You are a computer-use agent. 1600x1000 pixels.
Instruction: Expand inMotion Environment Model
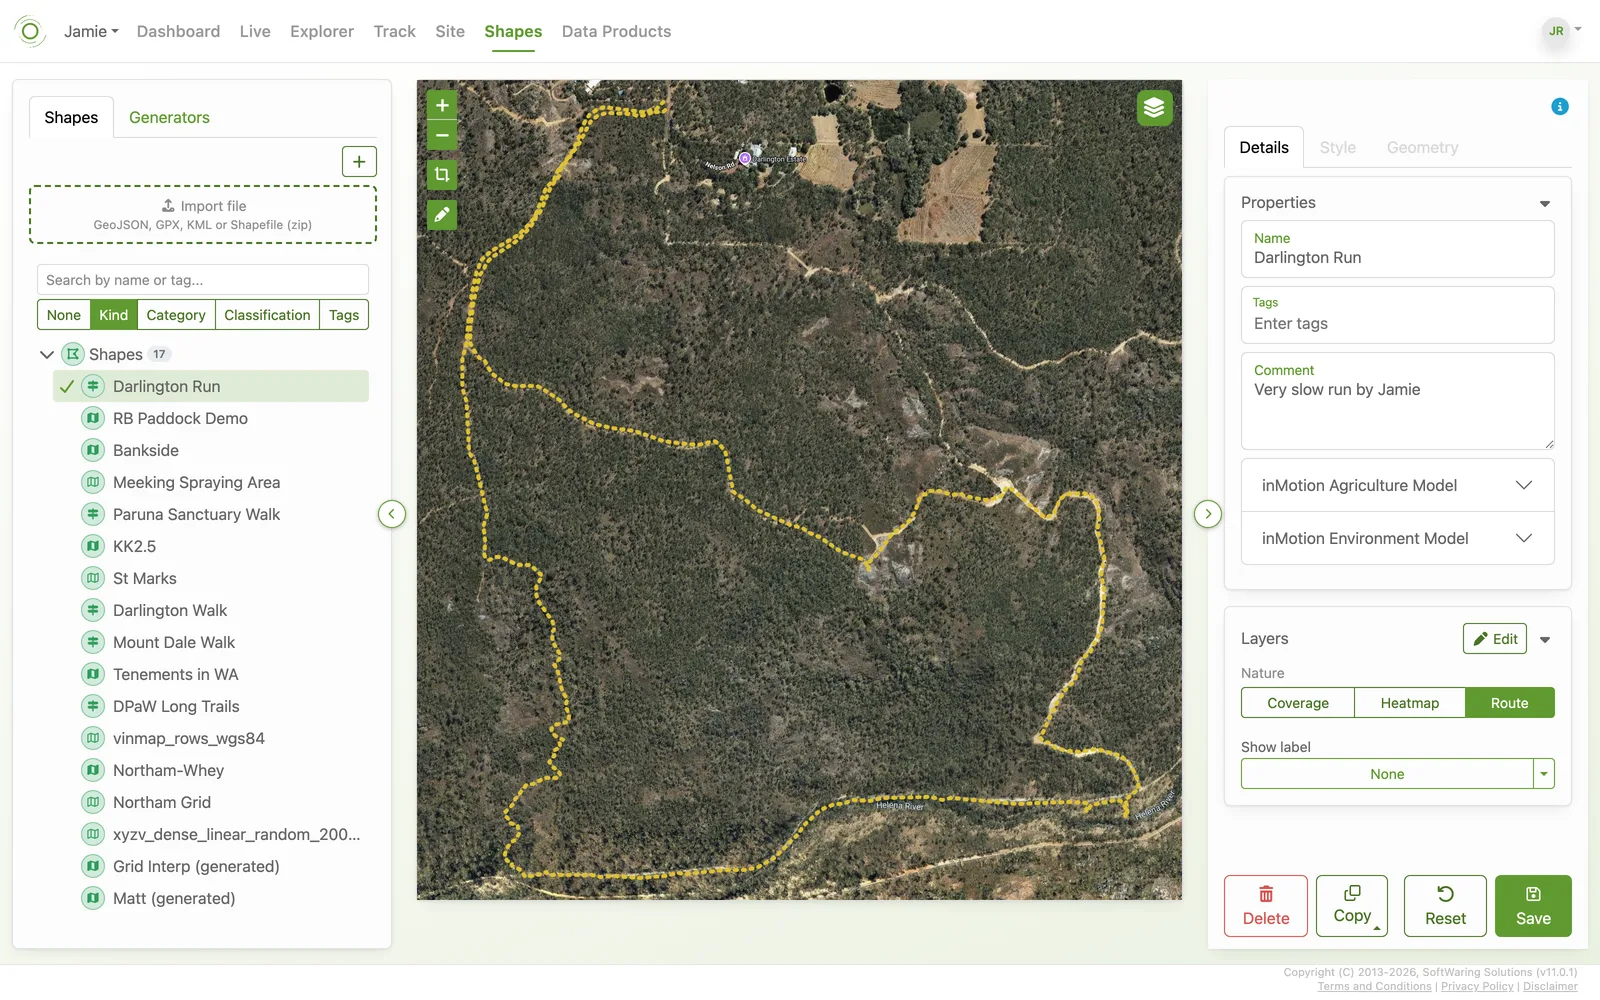point(1398,538)
